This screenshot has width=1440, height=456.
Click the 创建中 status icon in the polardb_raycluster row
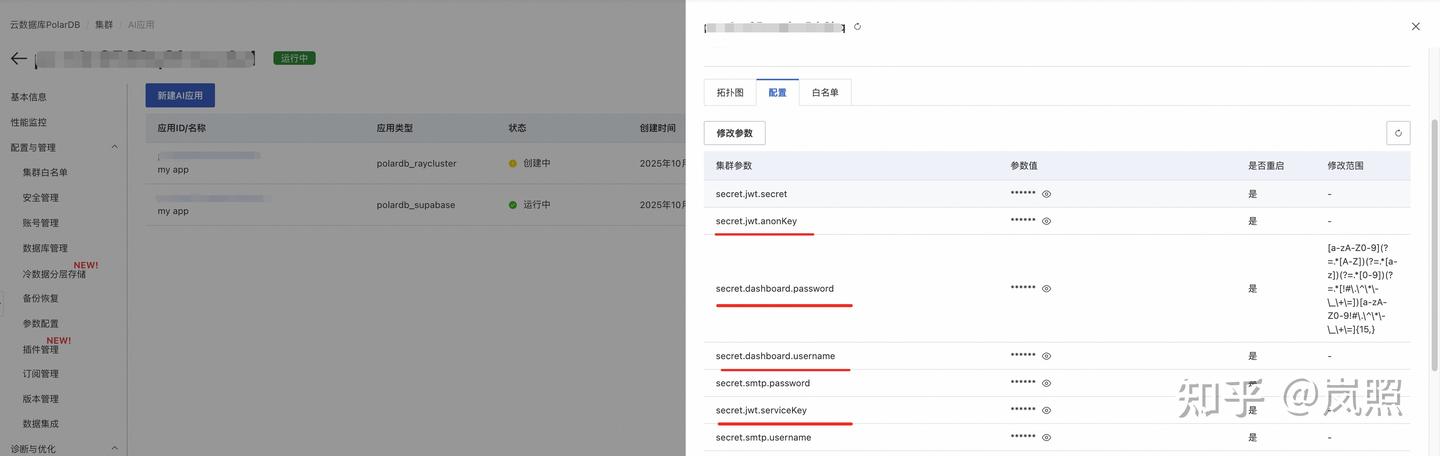513,163
